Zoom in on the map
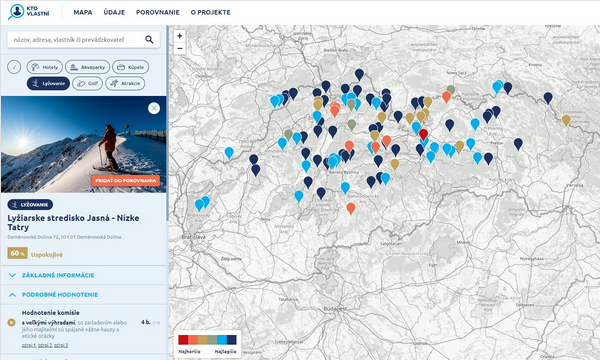The width and height of the screenshot is (600, 360). (179, 36)
